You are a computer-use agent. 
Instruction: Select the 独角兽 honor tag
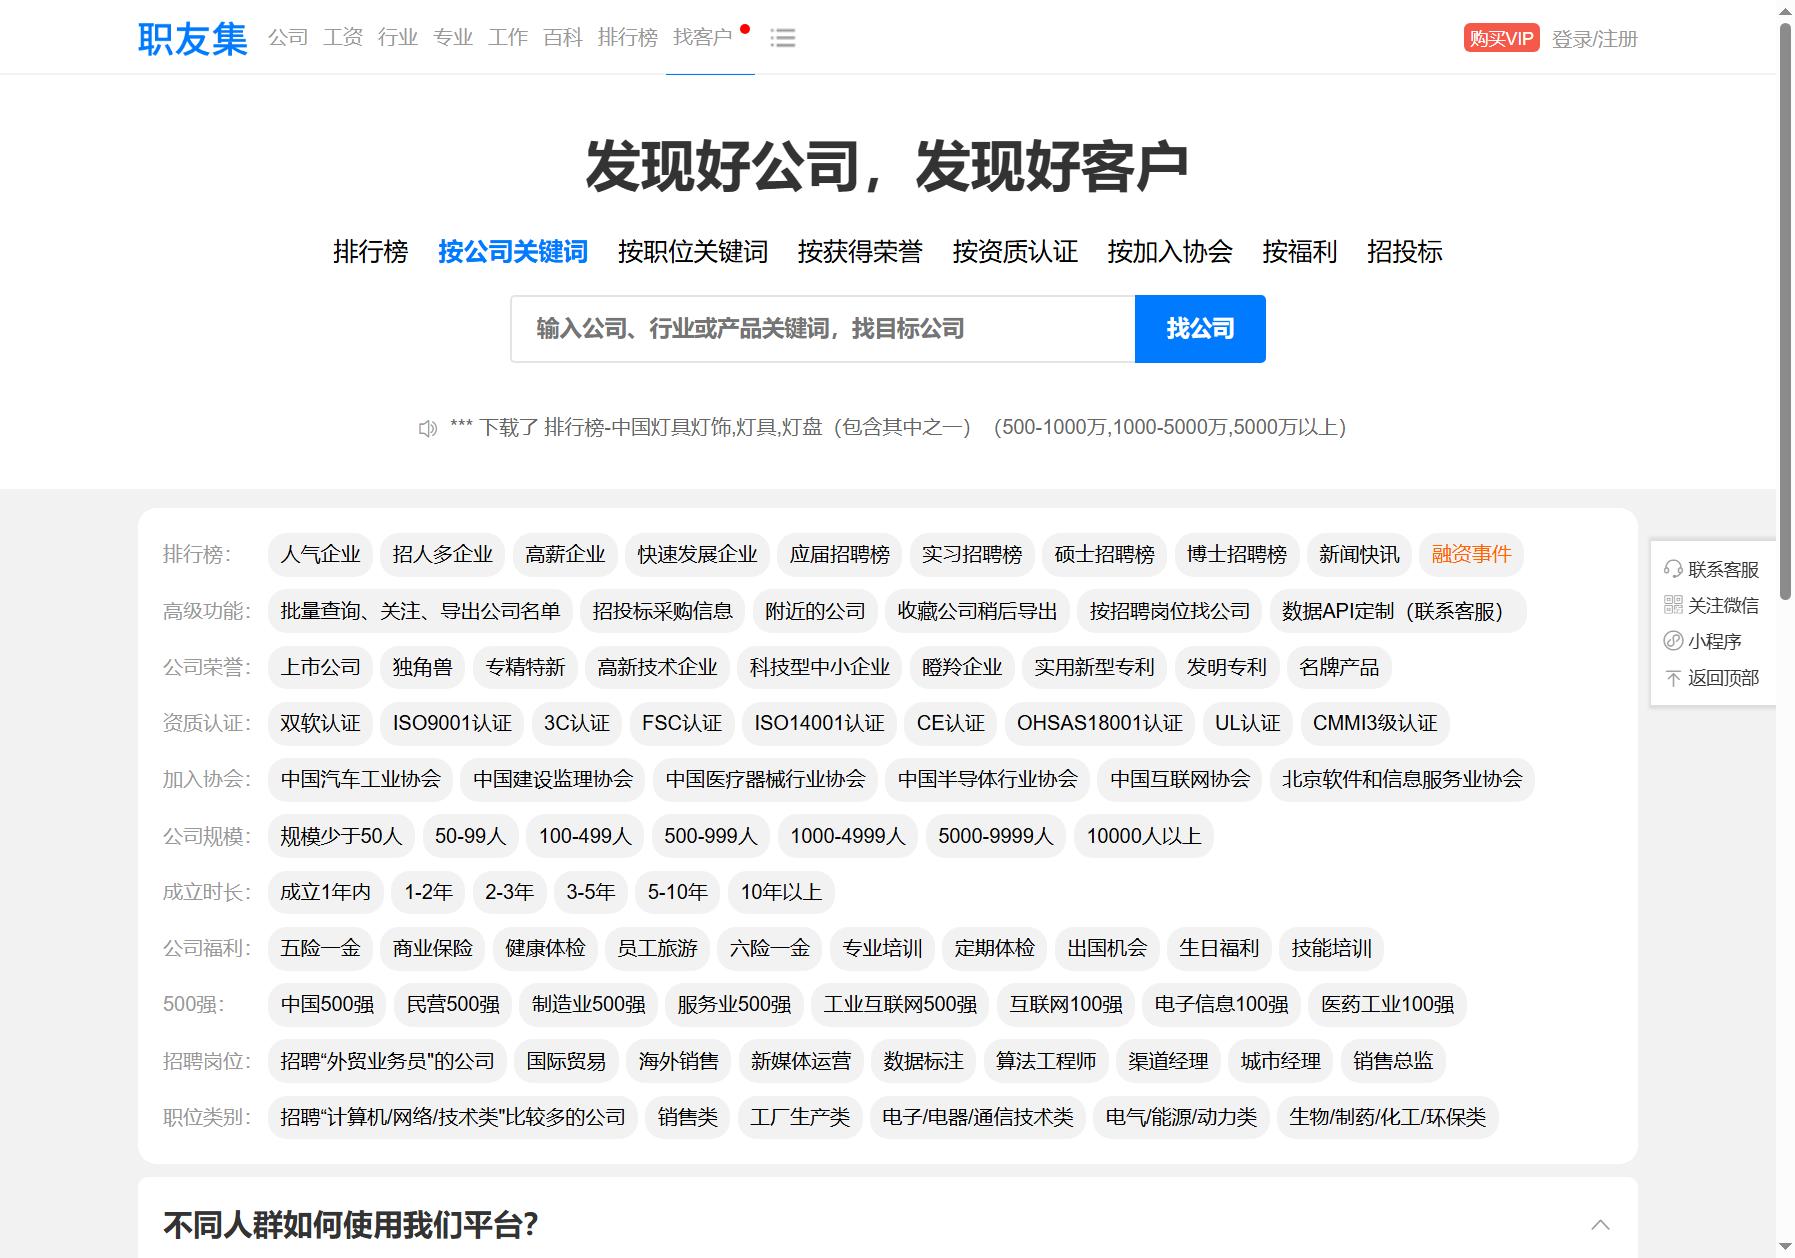423,667
